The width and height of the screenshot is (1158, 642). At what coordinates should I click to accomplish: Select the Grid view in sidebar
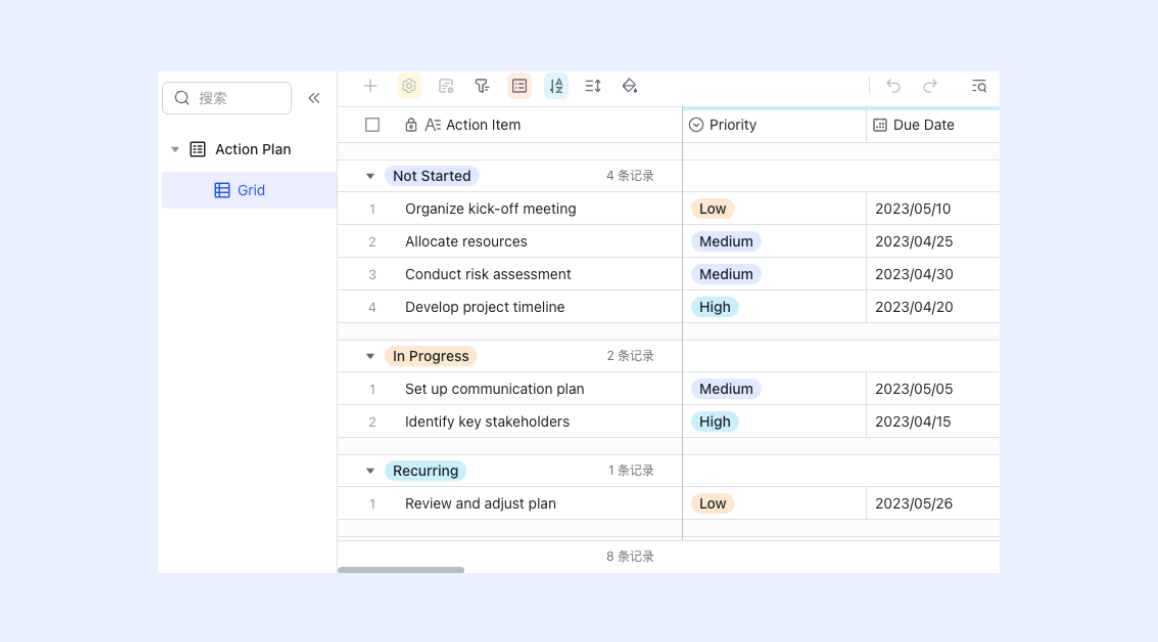(x=249, y=191)
